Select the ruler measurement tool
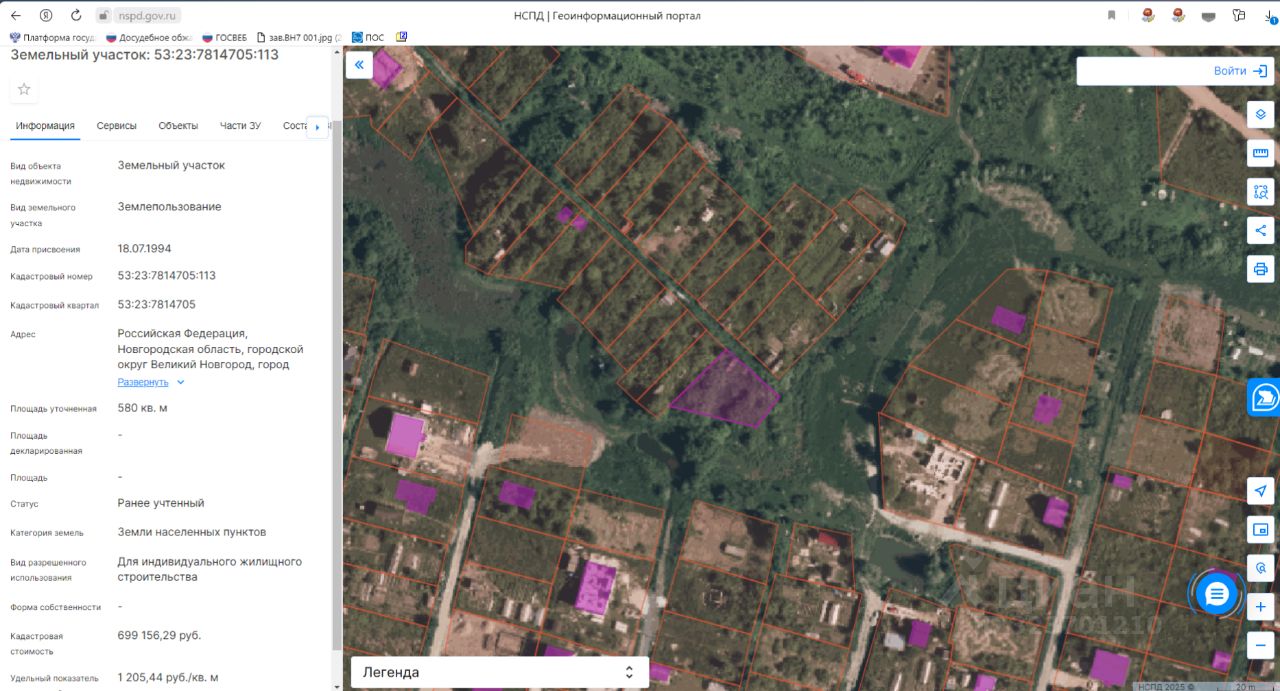 [1261, 153]
